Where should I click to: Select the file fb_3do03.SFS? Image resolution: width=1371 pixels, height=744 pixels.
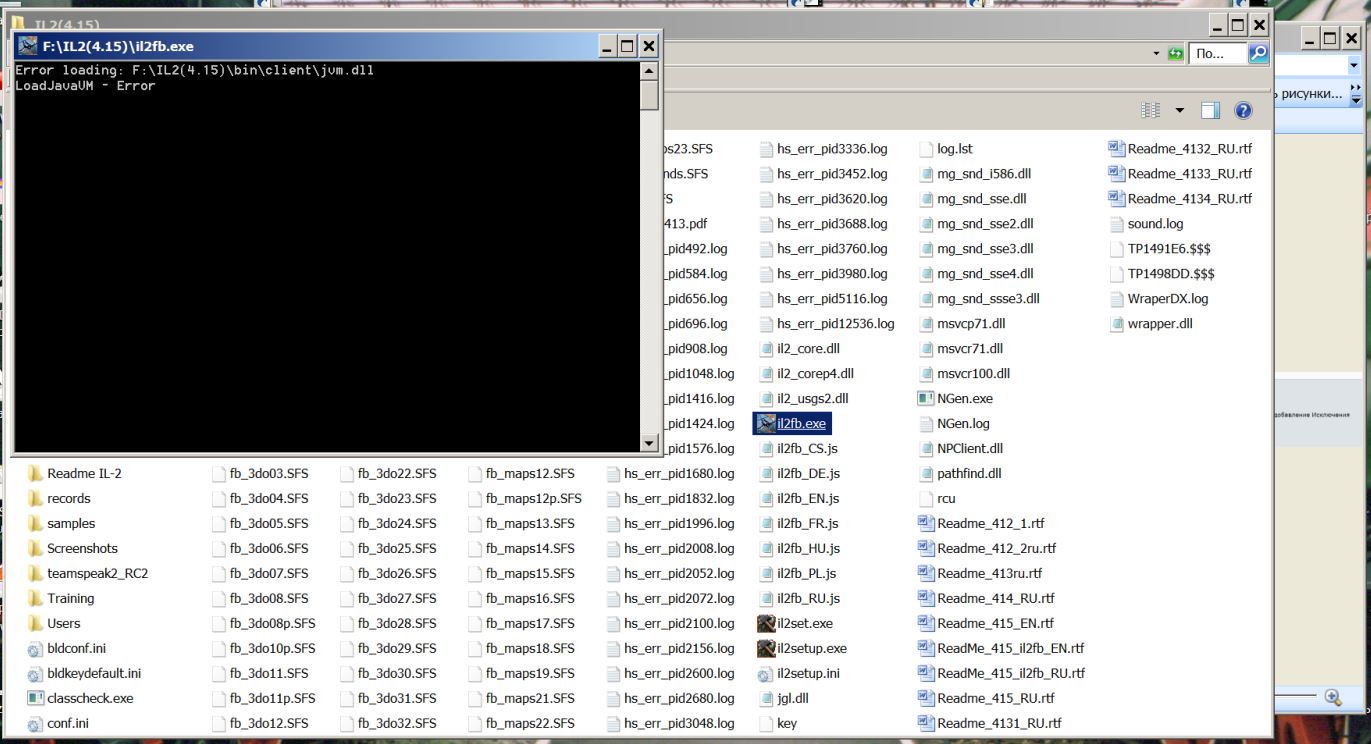(x=261, y=474)
